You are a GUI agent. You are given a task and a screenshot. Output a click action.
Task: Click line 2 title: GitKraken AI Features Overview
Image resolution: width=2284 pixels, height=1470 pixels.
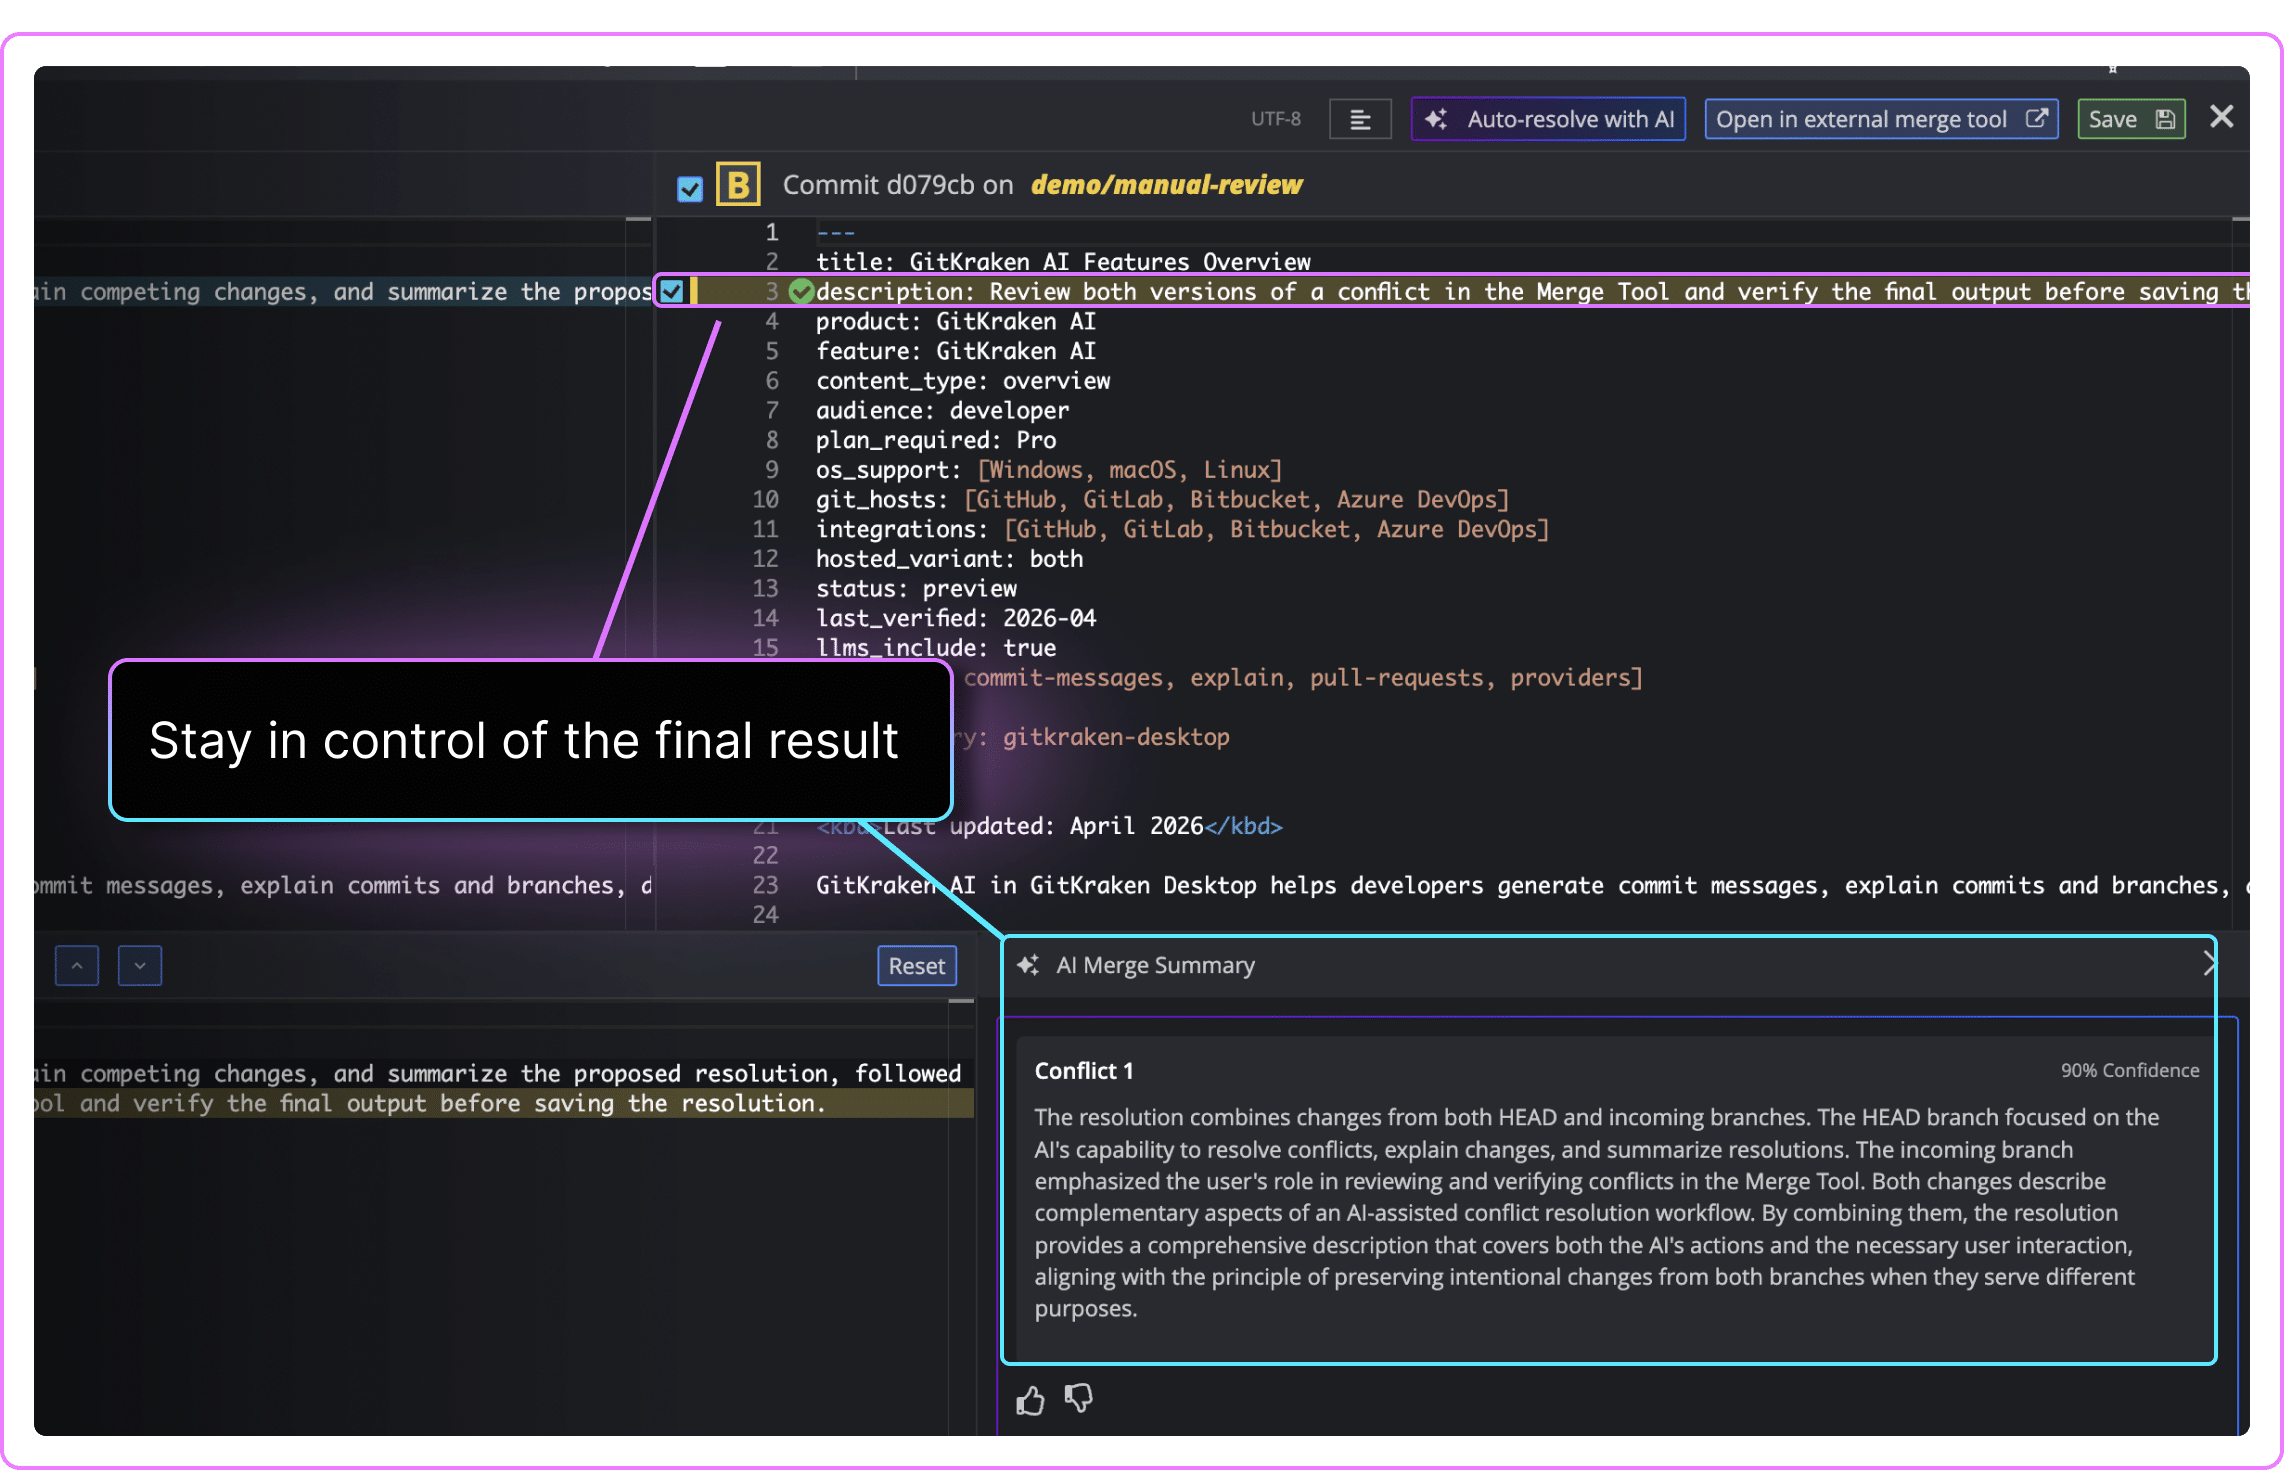(1063, 262)
